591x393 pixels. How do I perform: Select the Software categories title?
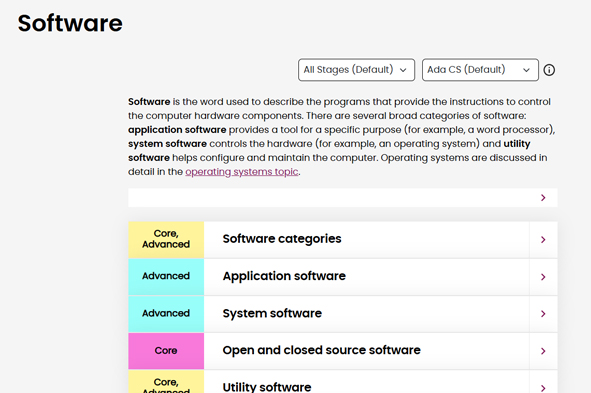282,239
